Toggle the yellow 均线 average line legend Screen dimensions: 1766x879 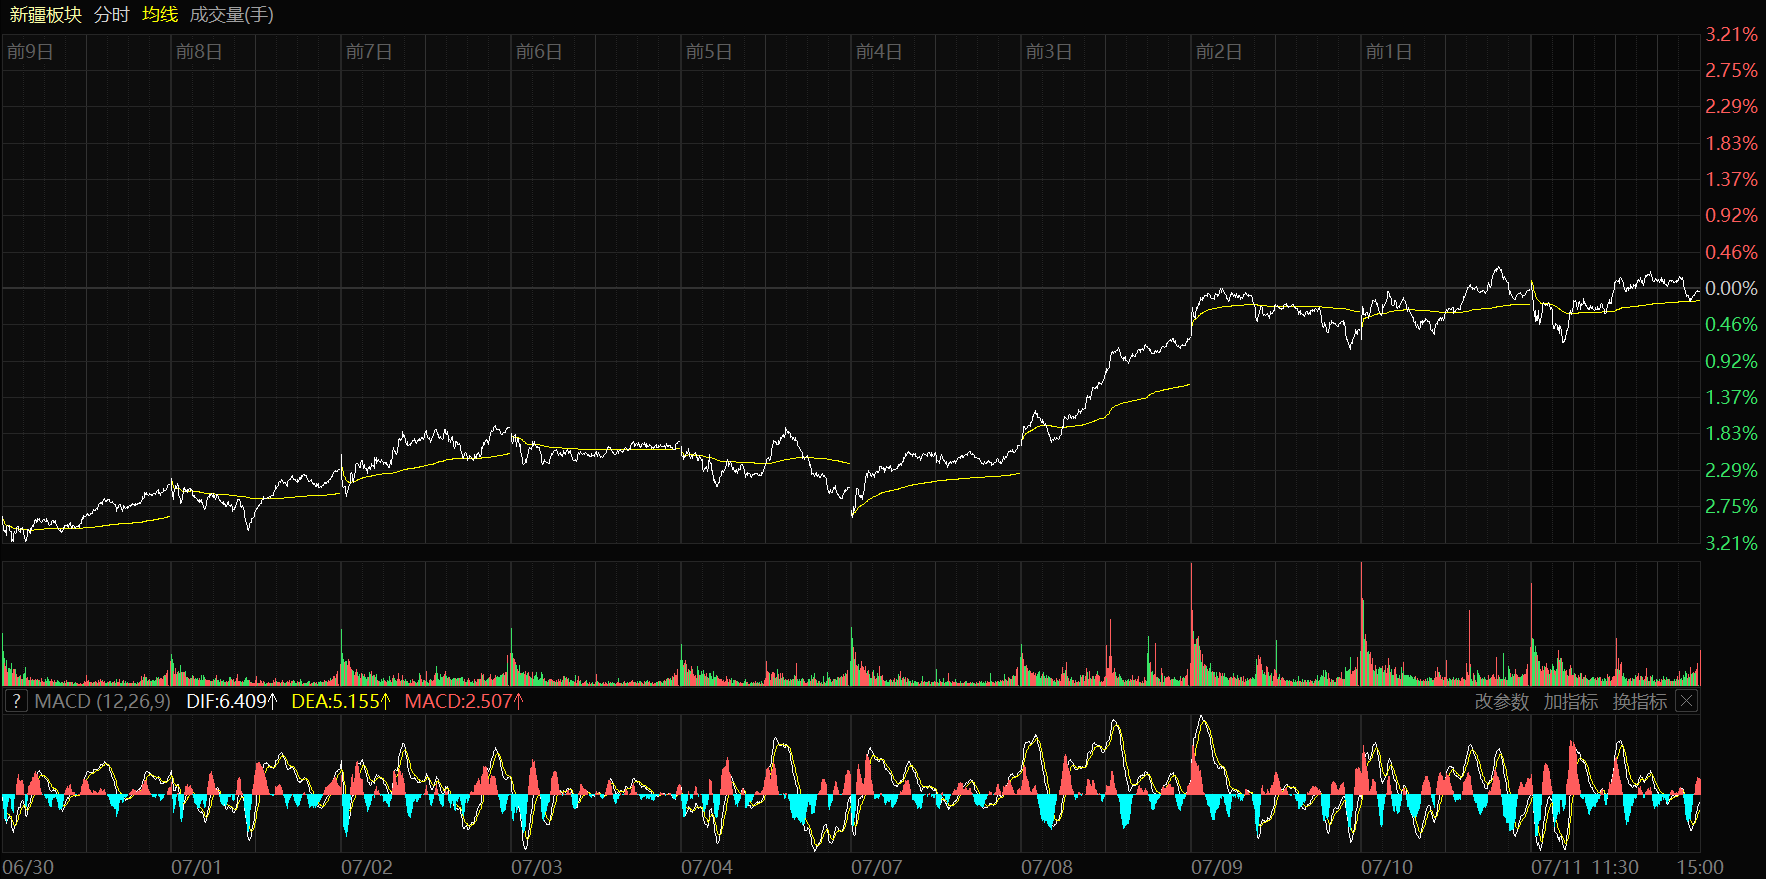coord(160,15)
